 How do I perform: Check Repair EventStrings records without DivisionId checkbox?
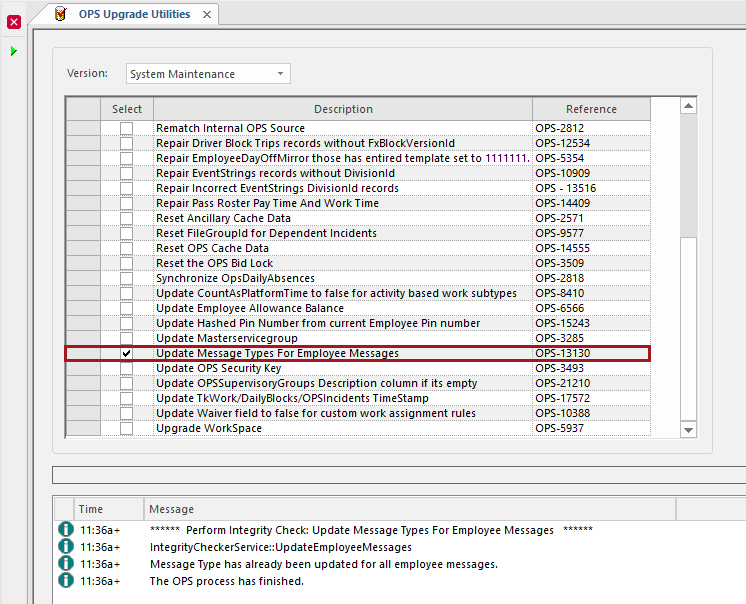127,173
